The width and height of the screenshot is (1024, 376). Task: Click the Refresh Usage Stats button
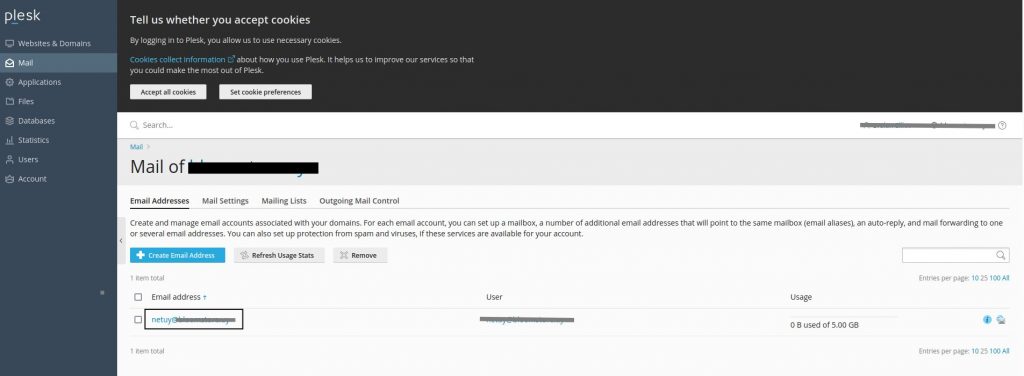click(x=279, y=255)
